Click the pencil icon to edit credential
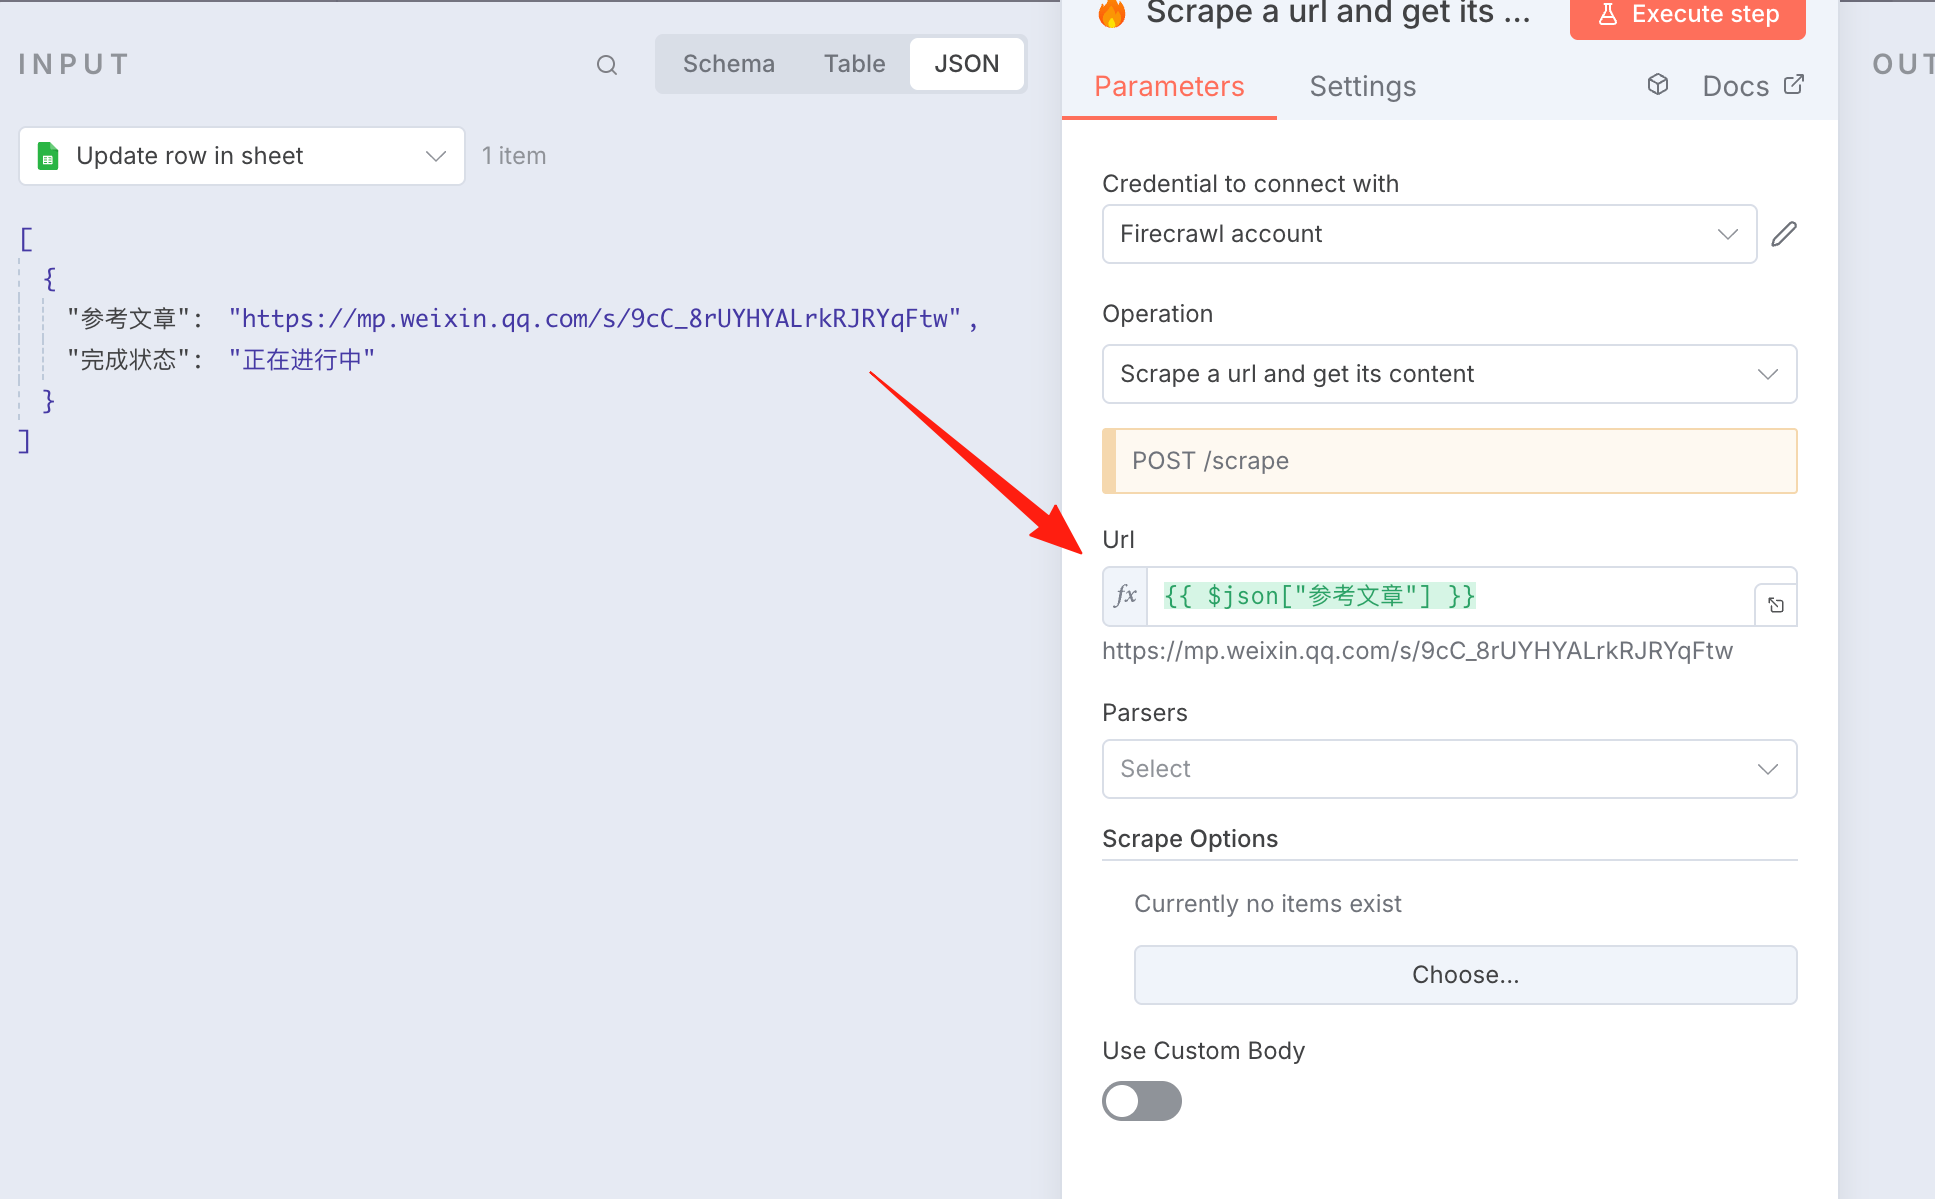 coord(1784,234)
